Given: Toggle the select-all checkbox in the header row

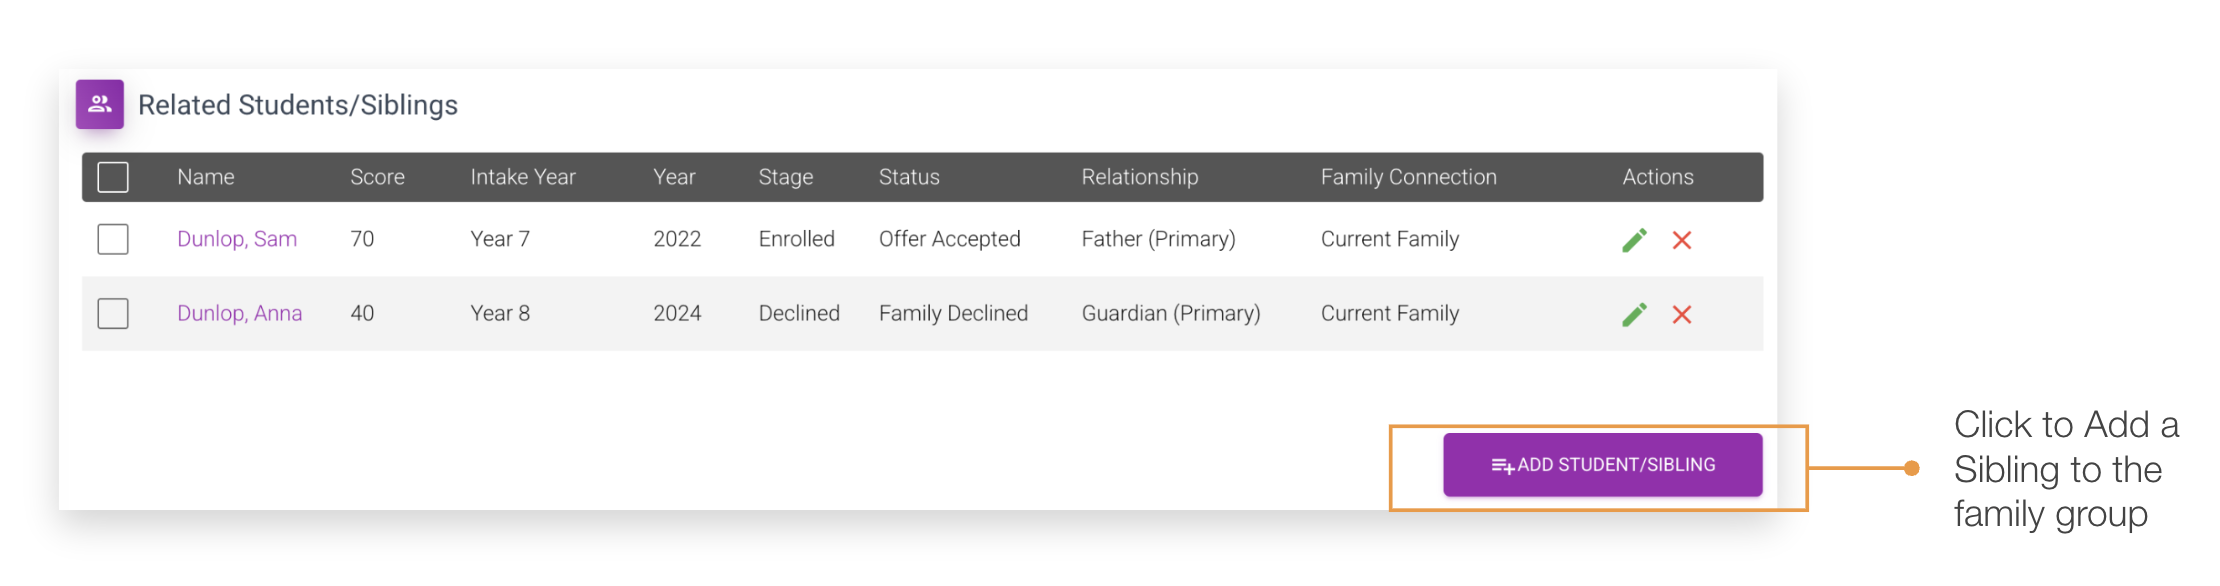Looking at the screenshot, I should tap(112, 176).
